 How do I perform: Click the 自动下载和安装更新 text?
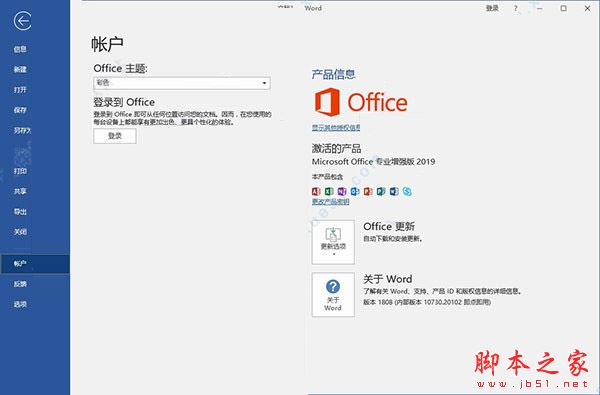tap(393, 238)
